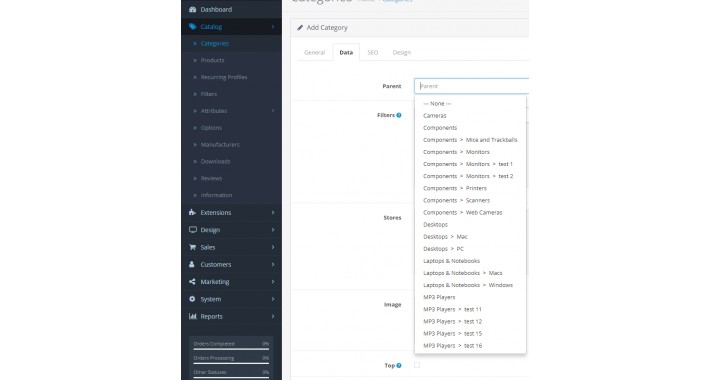
Task: Expand the System menu arrow
Action: (x=273, y=299)
